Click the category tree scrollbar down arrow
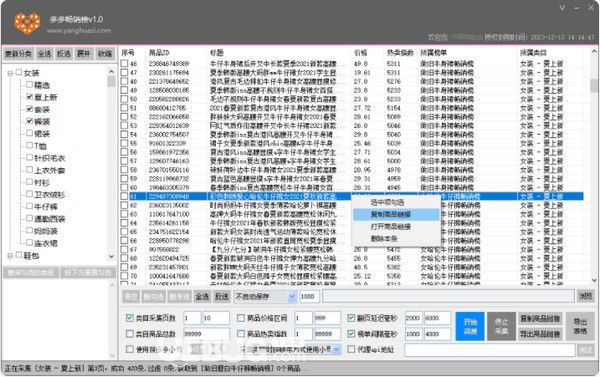Screen dimensions: 600x377 tap(111, 256)
